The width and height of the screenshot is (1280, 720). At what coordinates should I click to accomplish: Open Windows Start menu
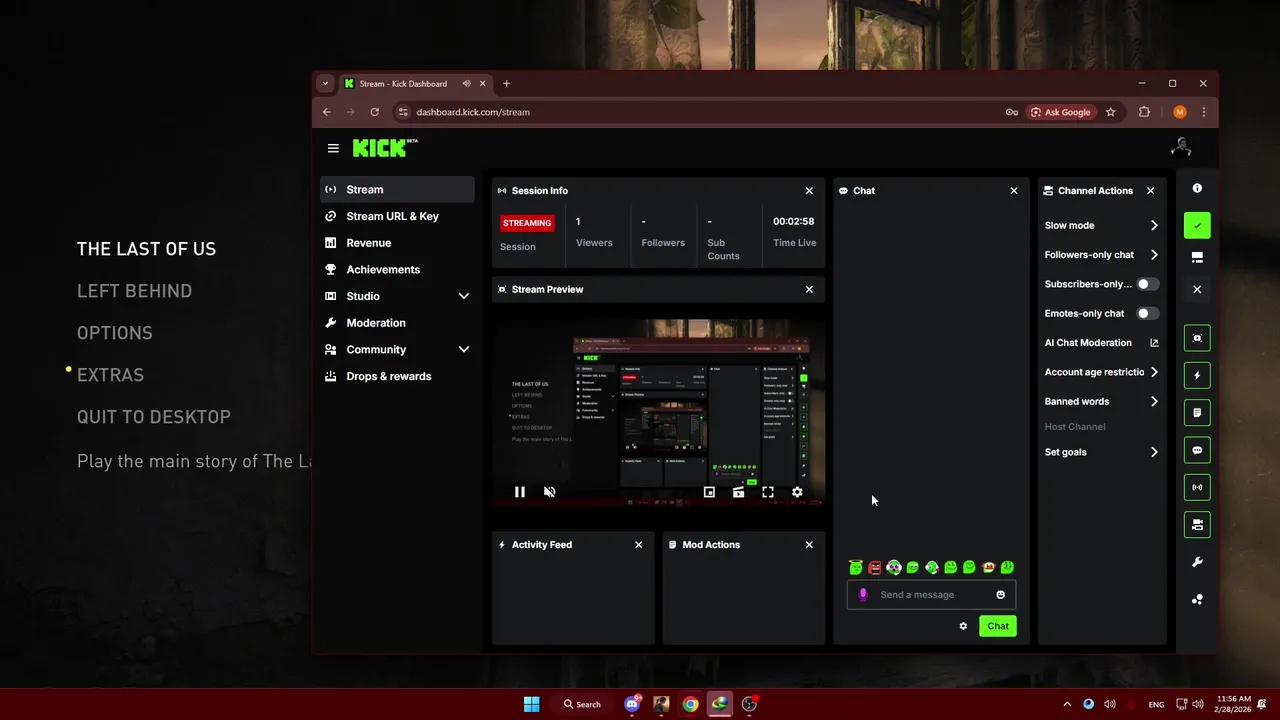click(531, 704)
